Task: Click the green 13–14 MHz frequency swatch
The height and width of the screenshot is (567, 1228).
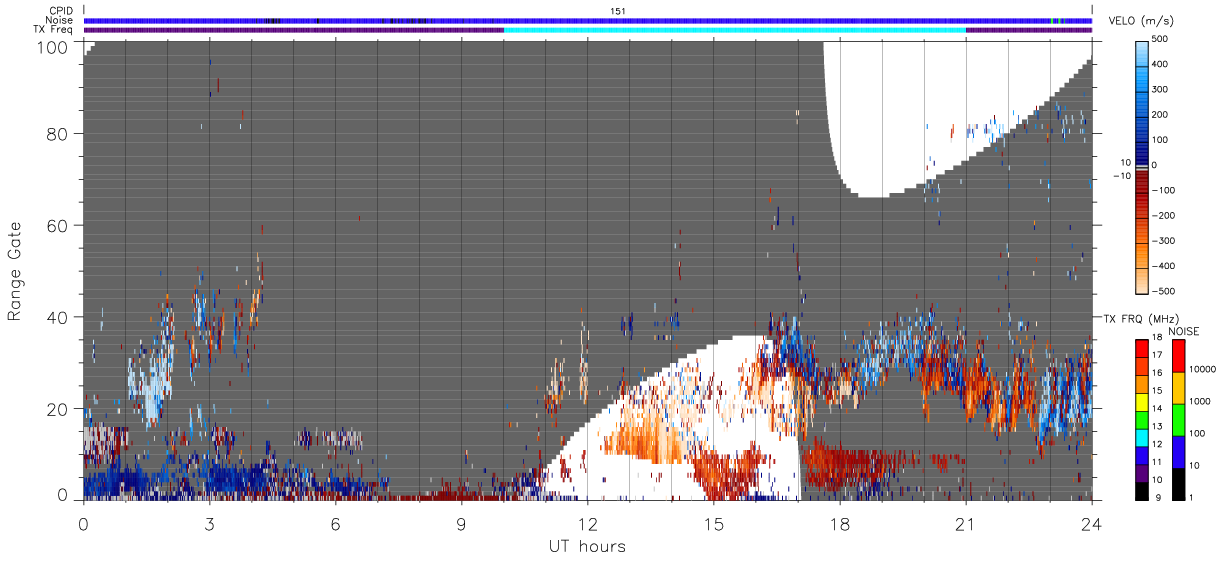Action: (1142, 420)
